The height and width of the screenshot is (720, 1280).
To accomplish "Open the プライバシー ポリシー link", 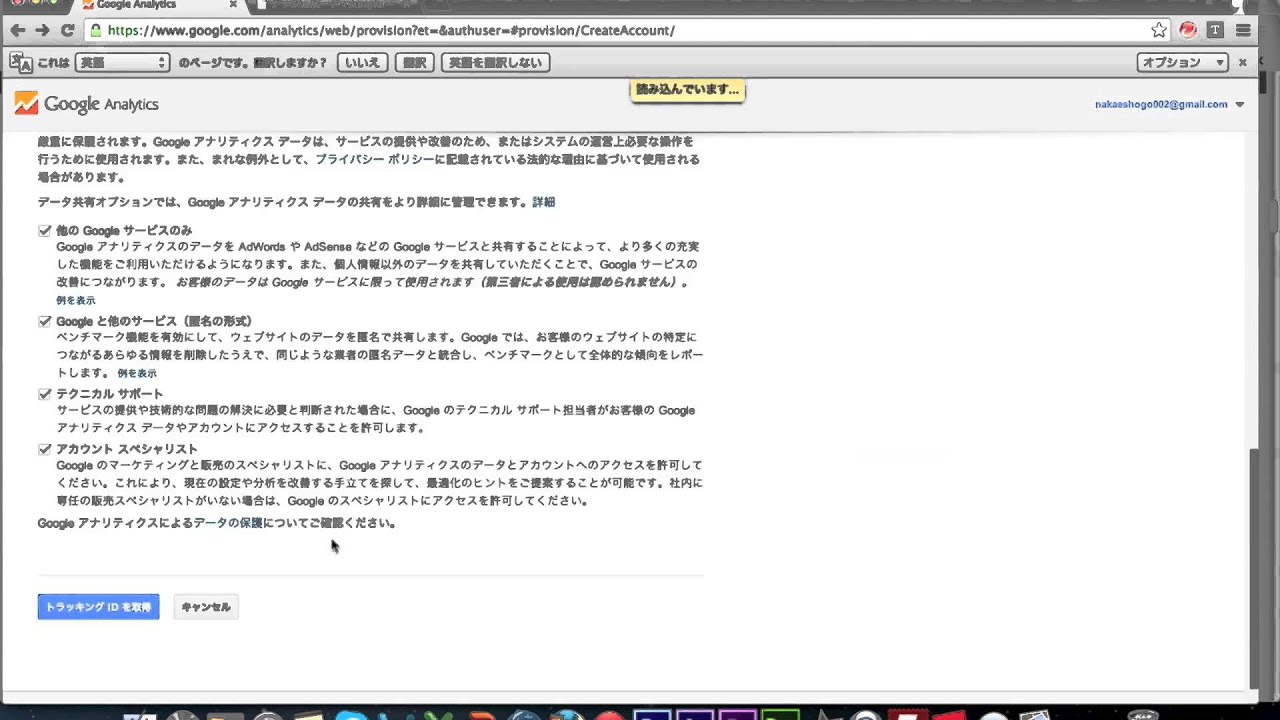I will point(373,159).
